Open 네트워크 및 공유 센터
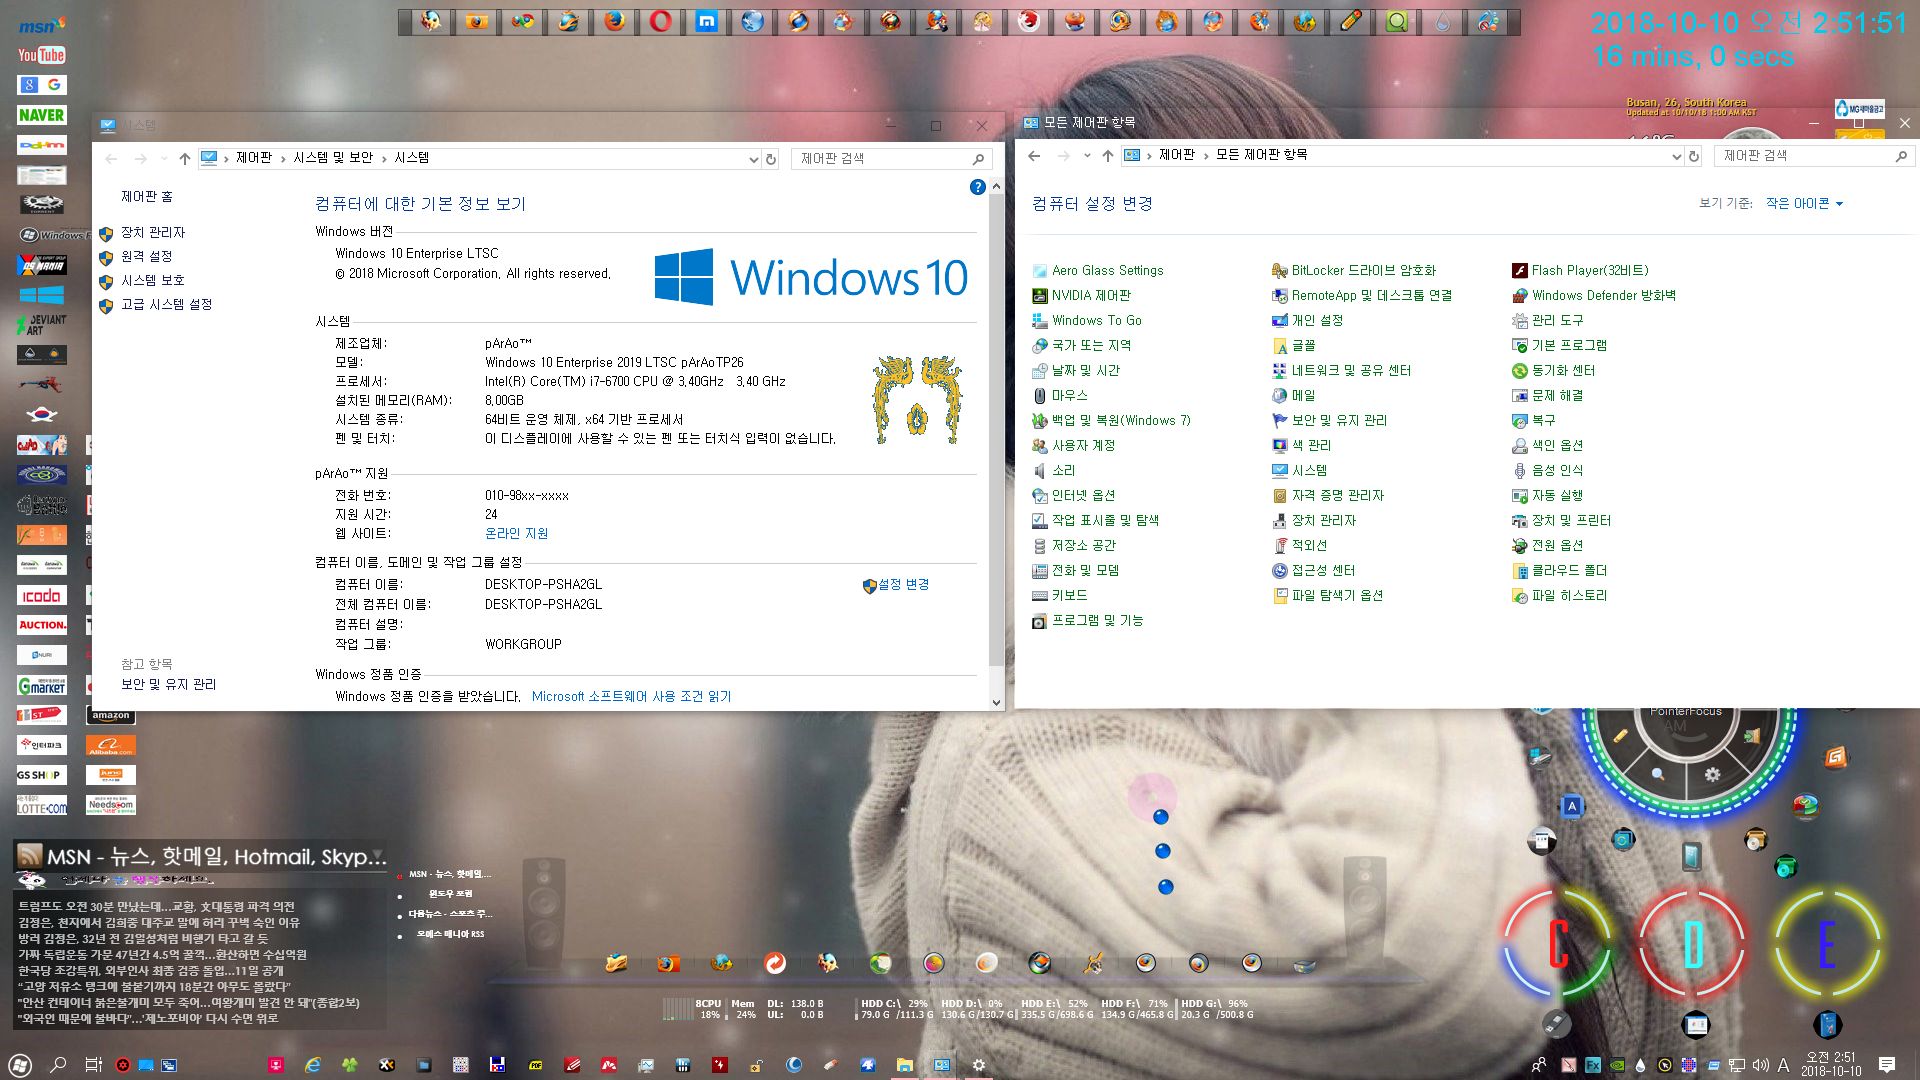The height and width of the screenshot is (1080, 1920). pos(1341,370)
